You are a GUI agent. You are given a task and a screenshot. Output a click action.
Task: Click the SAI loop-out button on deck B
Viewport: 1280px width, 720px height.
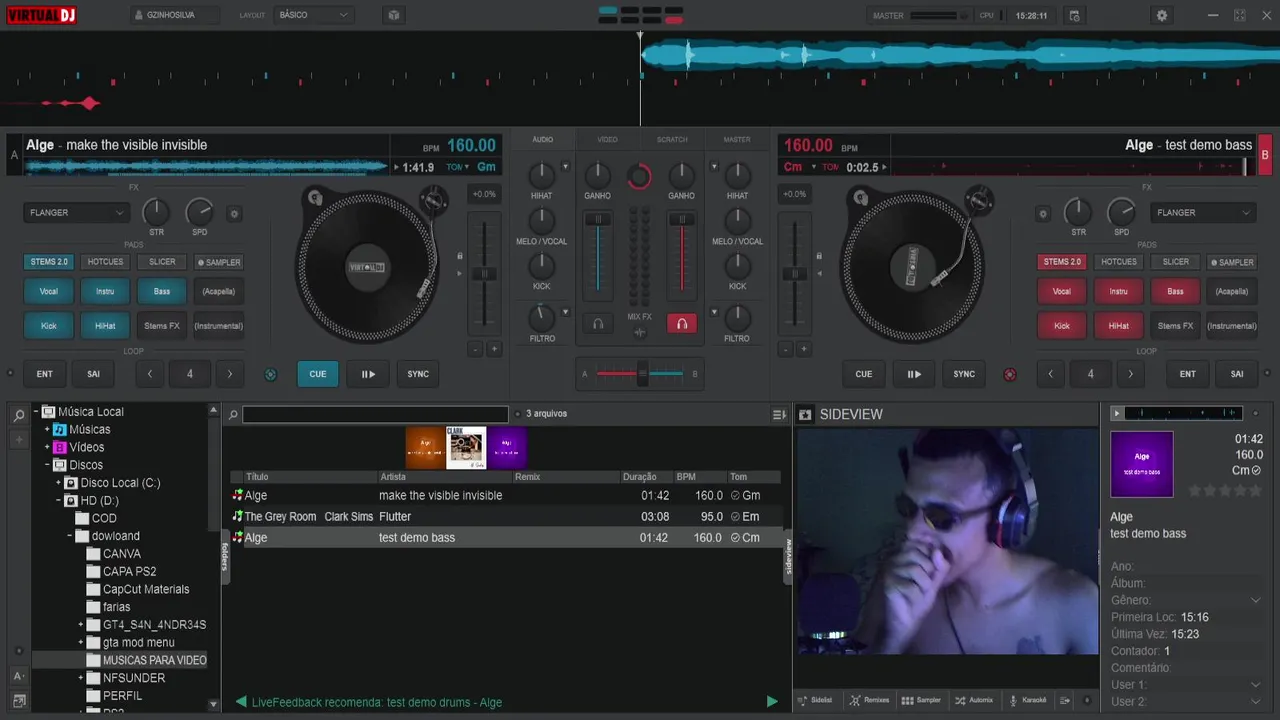click(x=1237, y=374)
